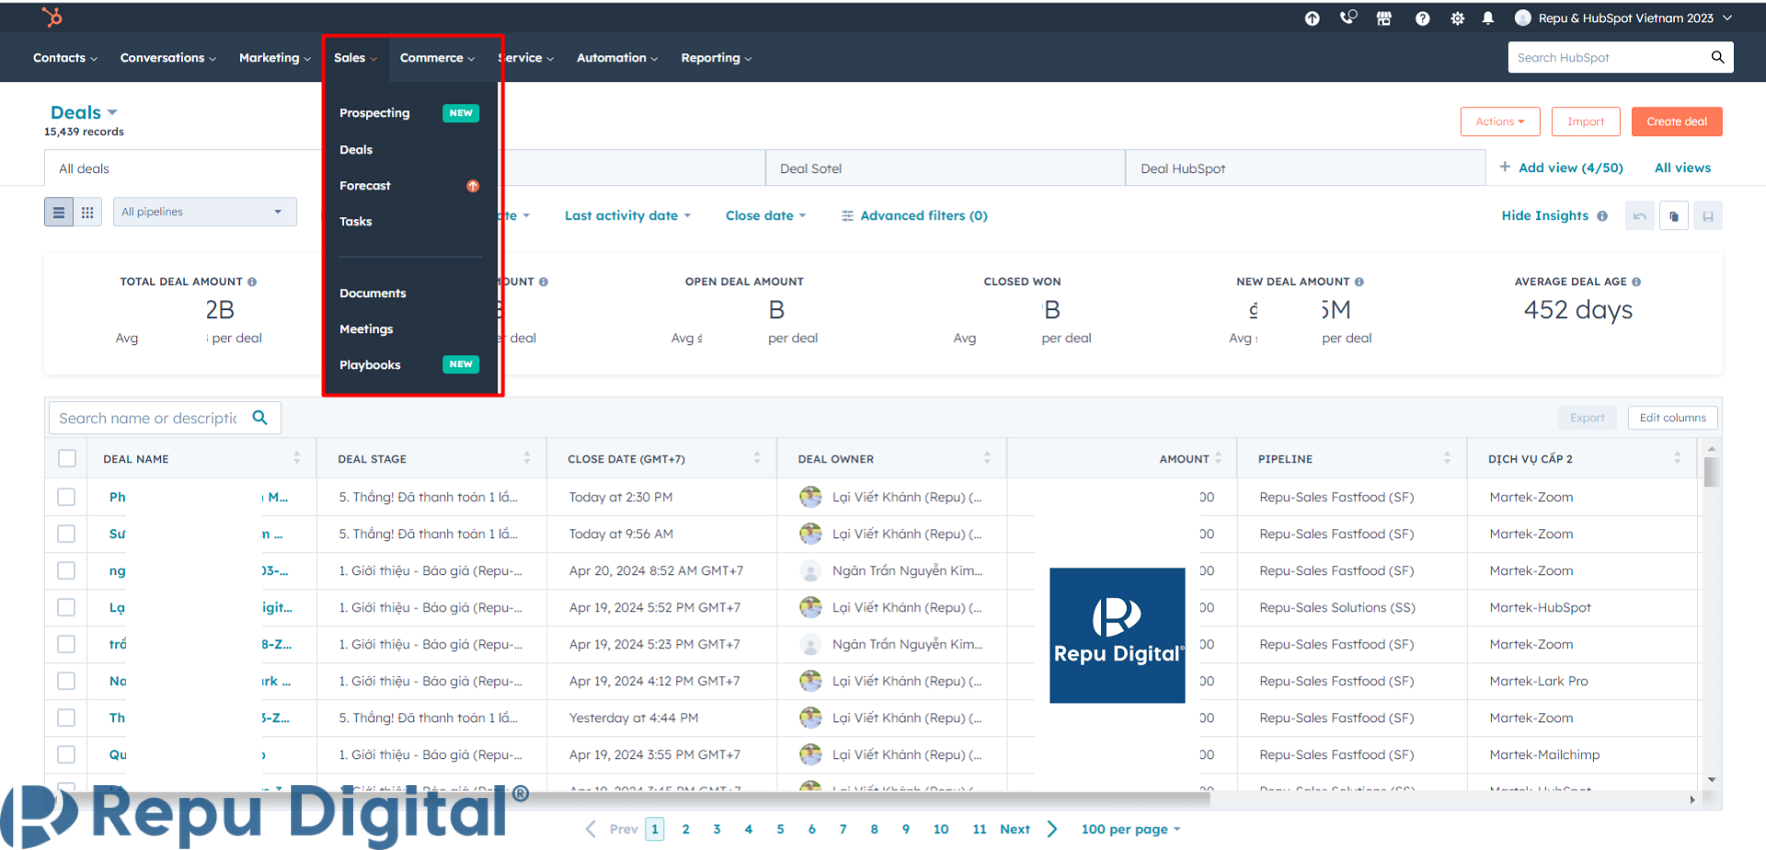Open the All pipelines dropdown

[204, 212]
